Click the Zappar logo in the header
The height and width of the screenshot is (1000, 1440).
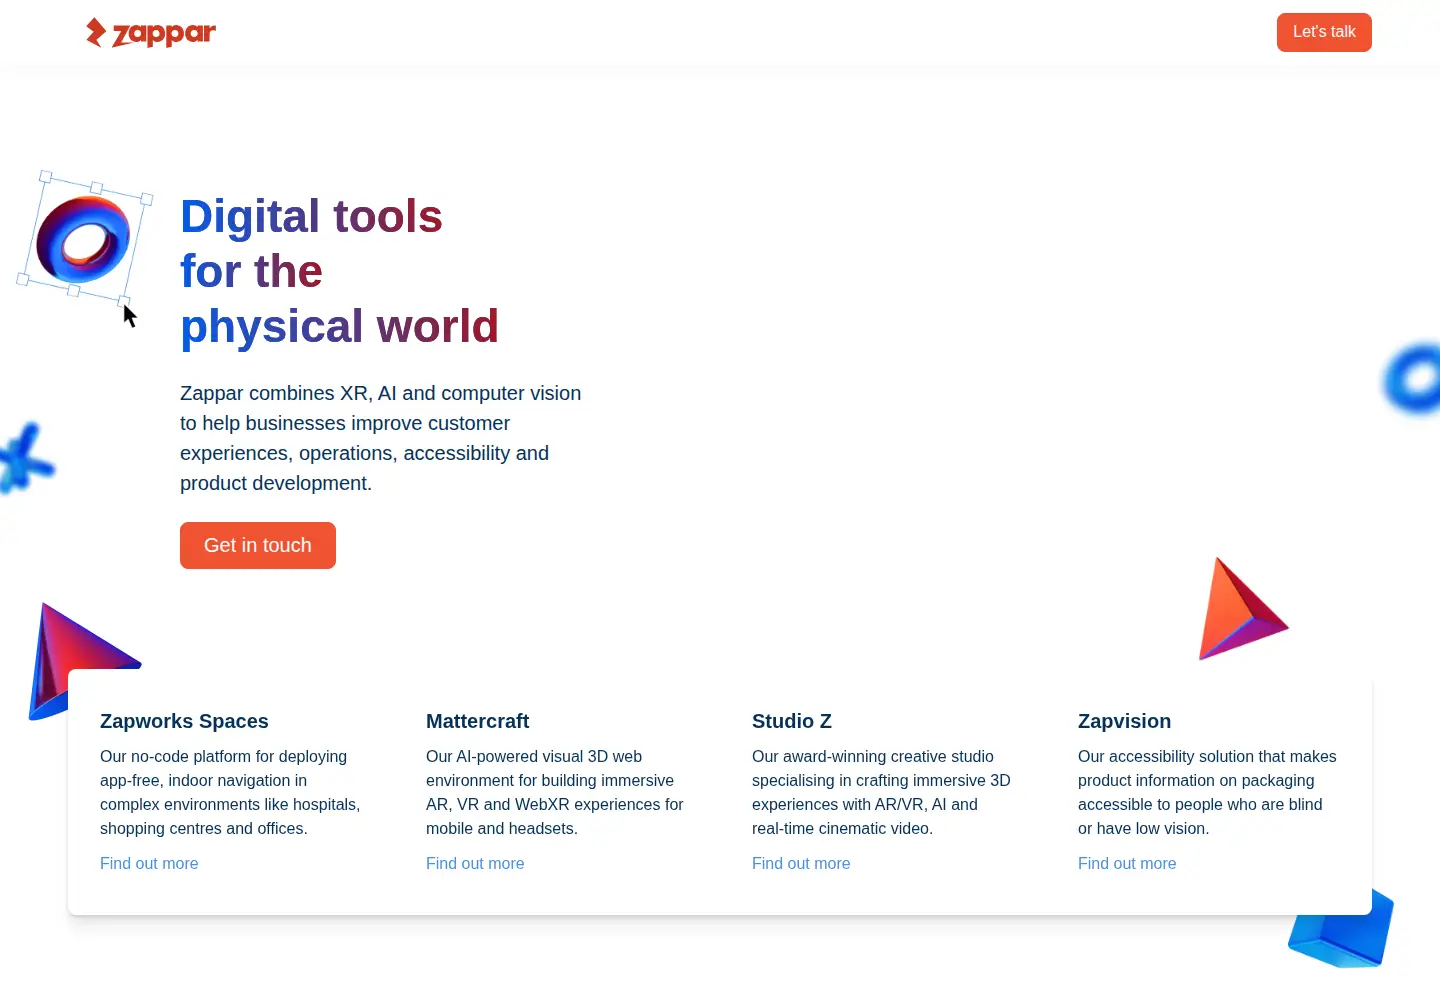(x=151, y=33)
